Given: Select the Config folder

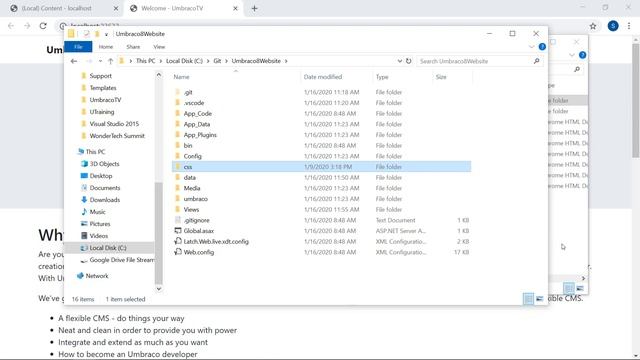Looking at the screenshot, I should pyautogui.click(x=192, y=156).
